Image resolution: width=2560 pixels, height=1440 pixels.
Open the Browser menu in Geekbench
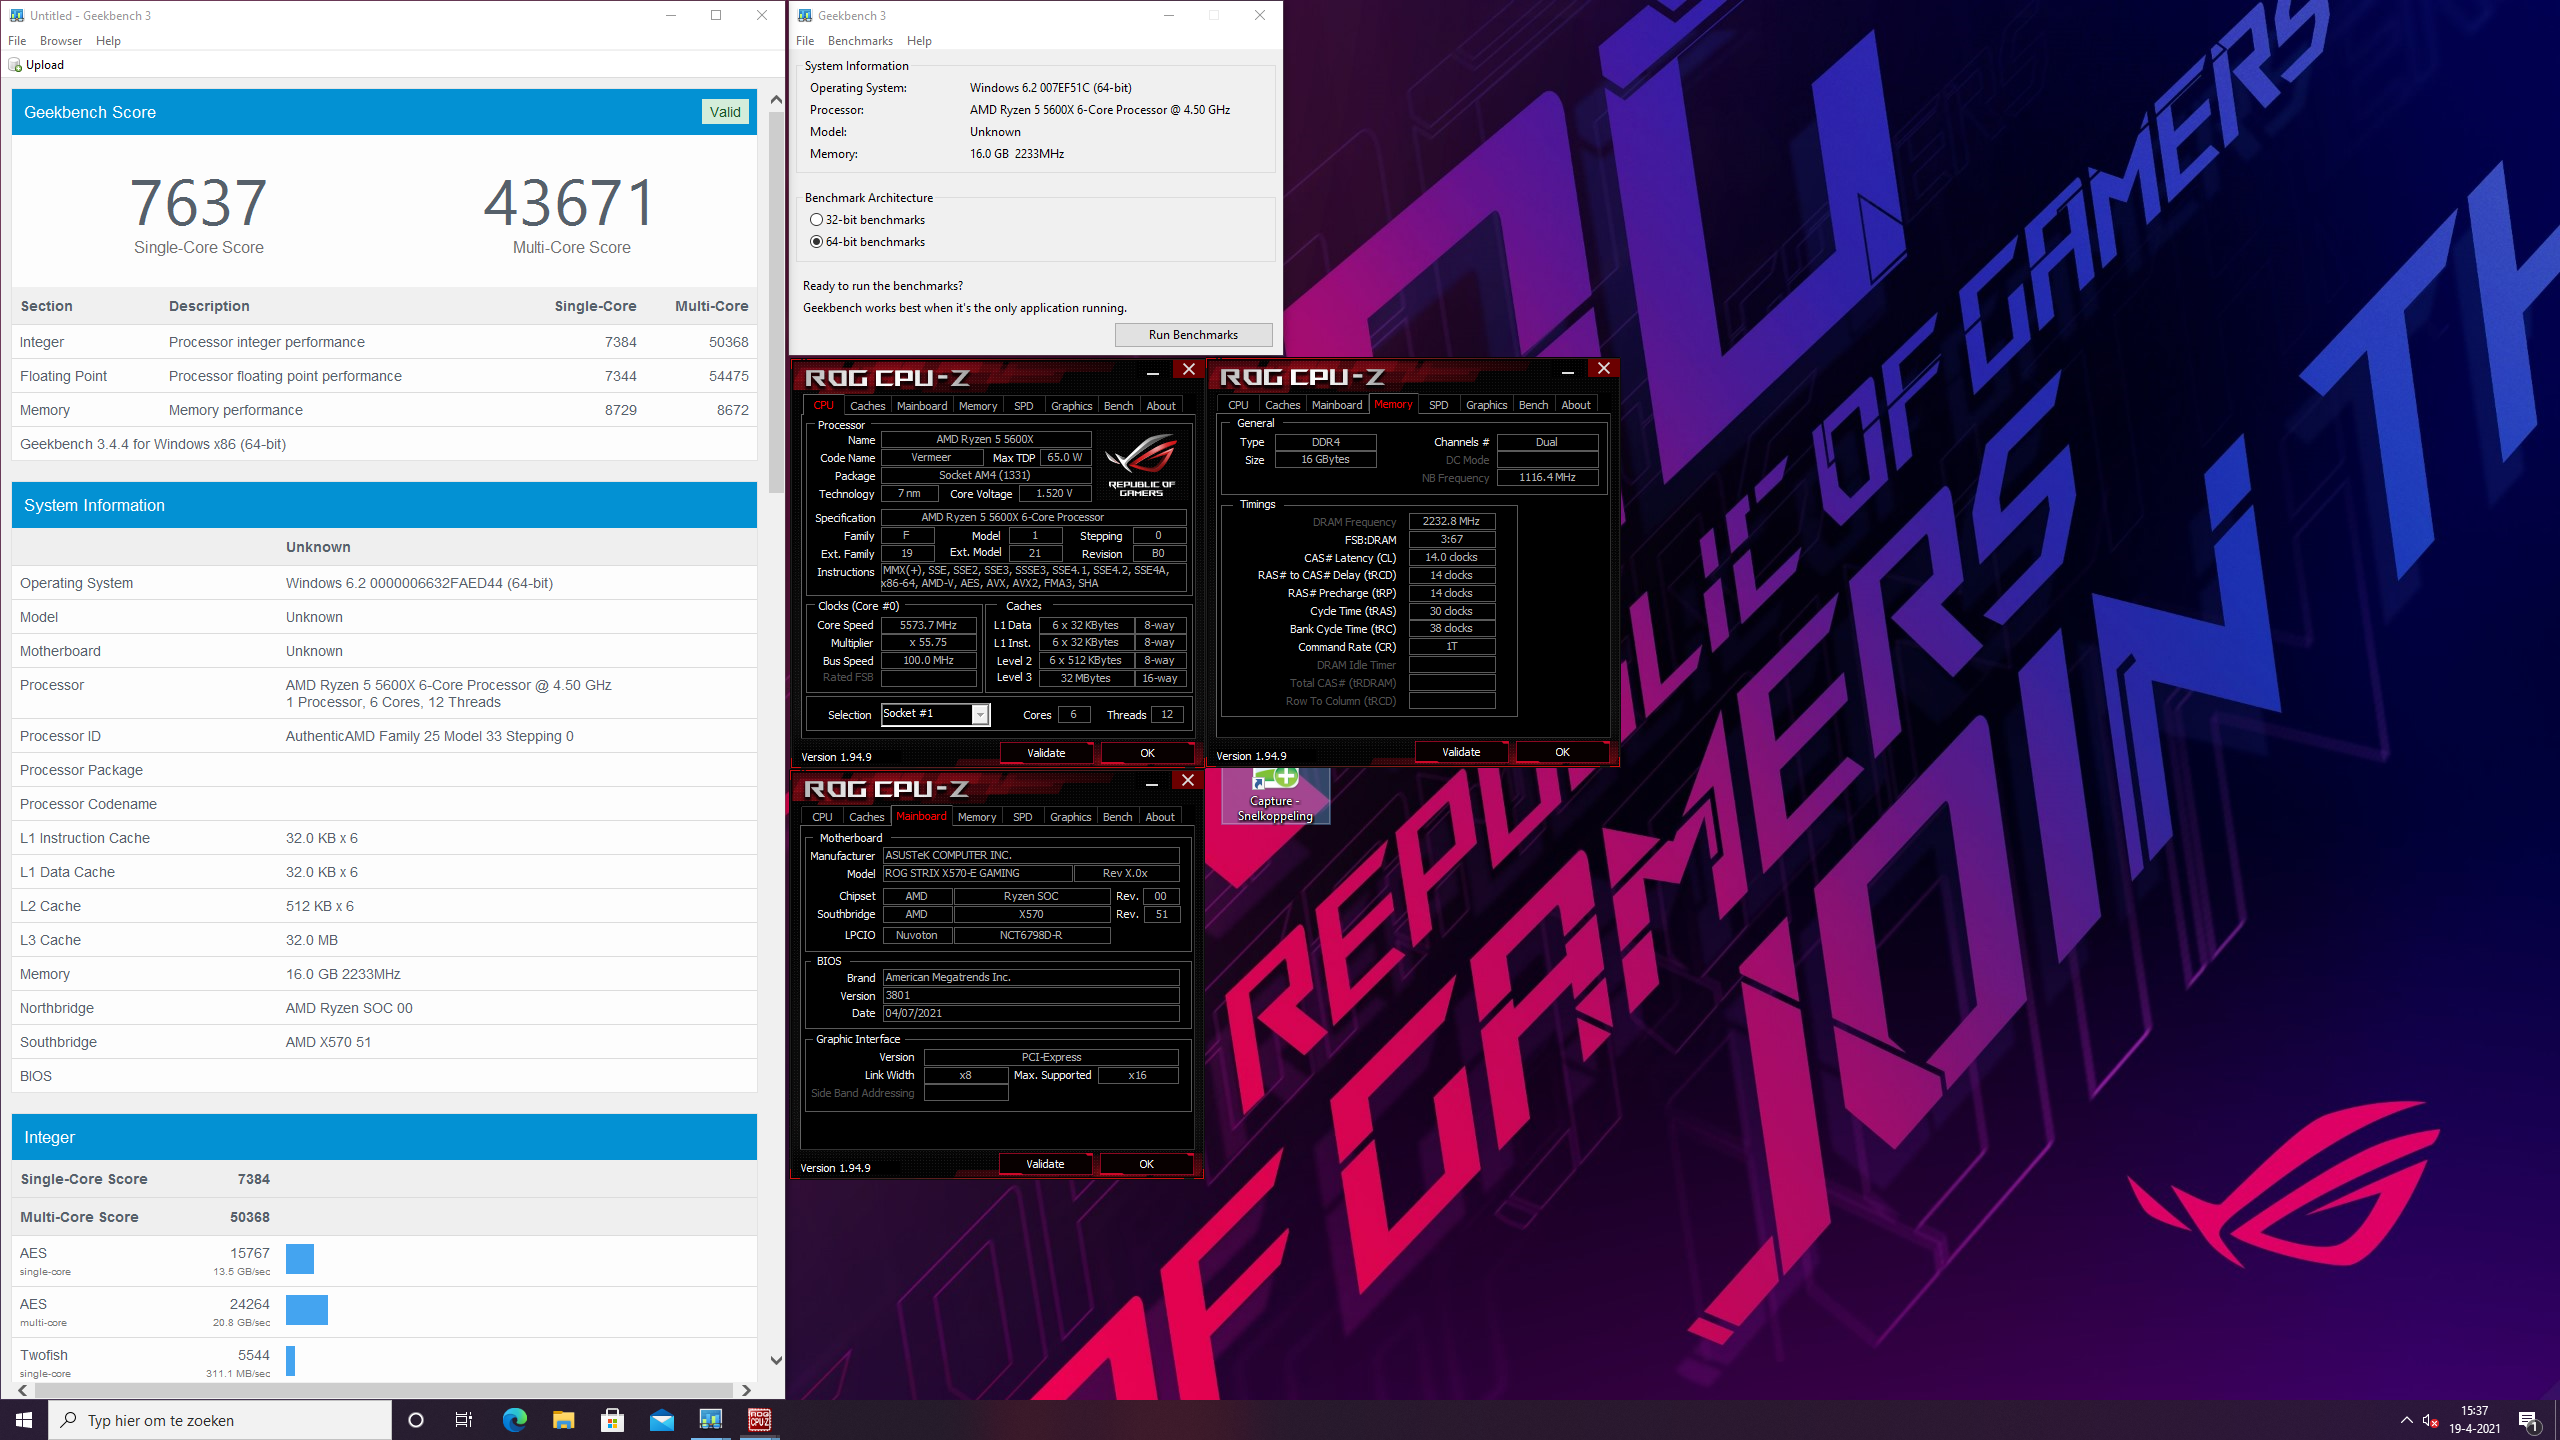point(61,41)
